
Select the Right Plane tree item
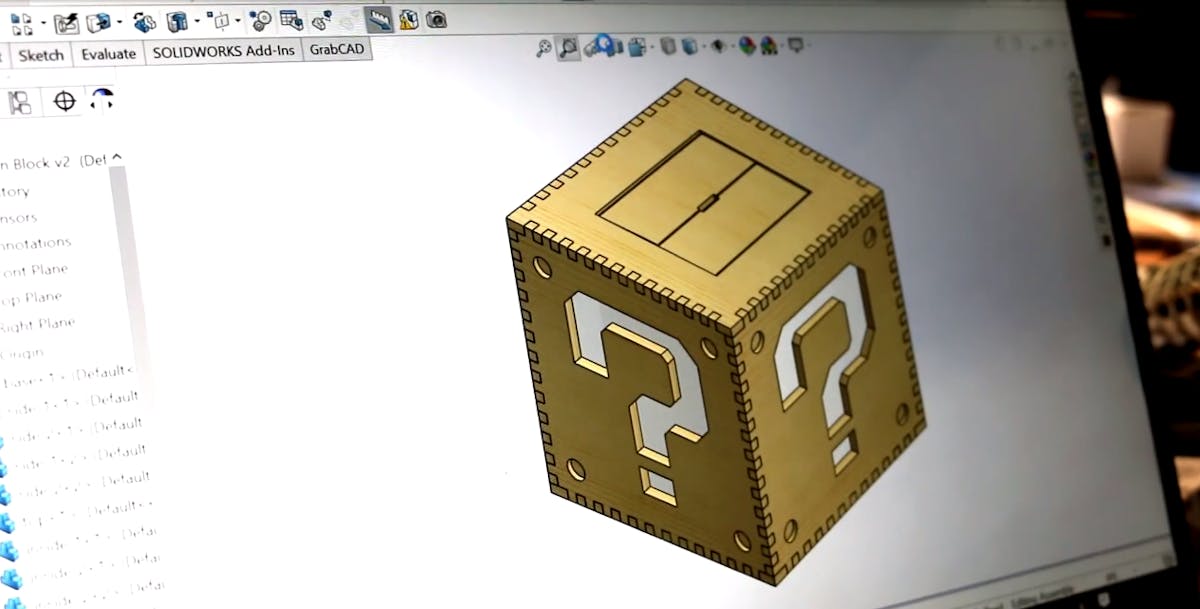(38, 324)
